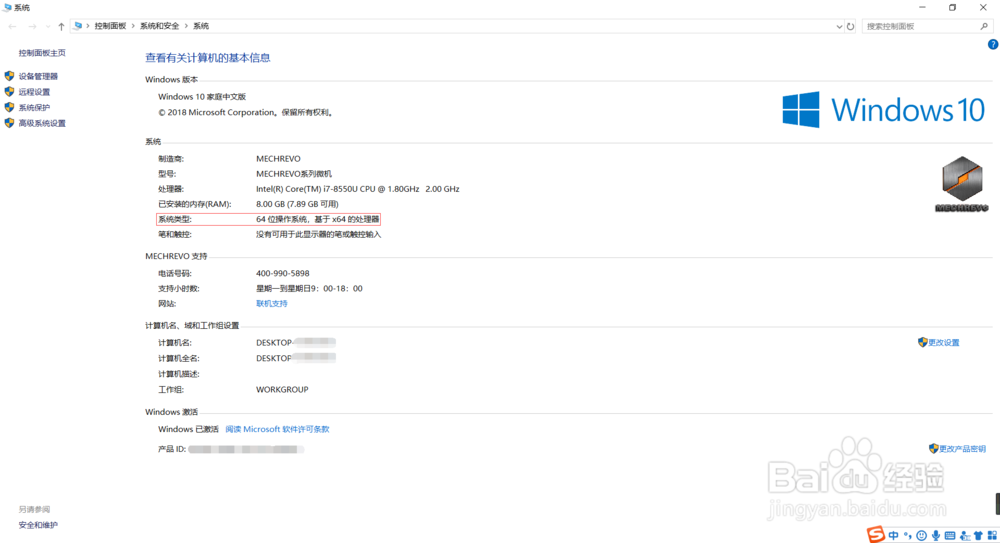Click the shield icon beside 系统保护
This screenshot has width=1000, height=543.
point(9,107)
